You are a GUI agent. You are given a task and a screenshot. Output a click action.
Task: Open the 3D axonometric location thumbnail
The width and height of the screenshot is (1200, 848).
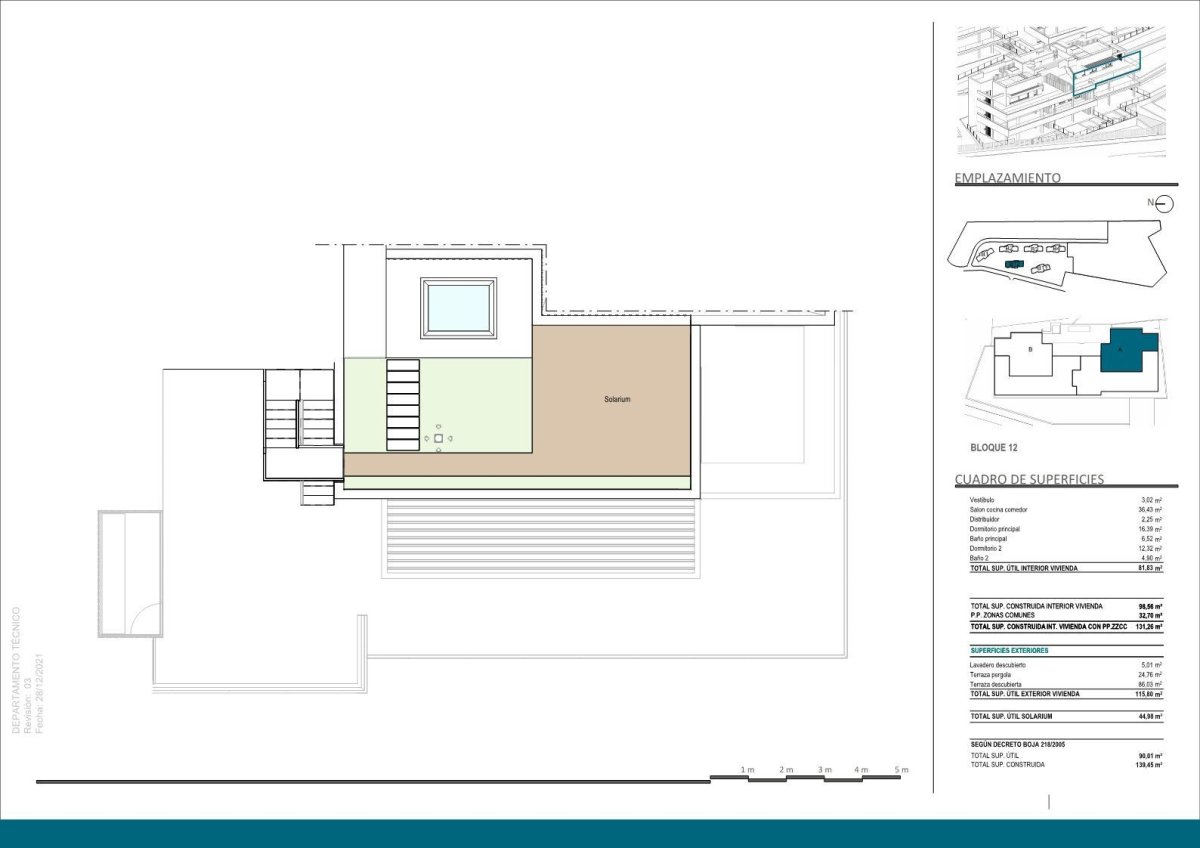pos(1049,89)
